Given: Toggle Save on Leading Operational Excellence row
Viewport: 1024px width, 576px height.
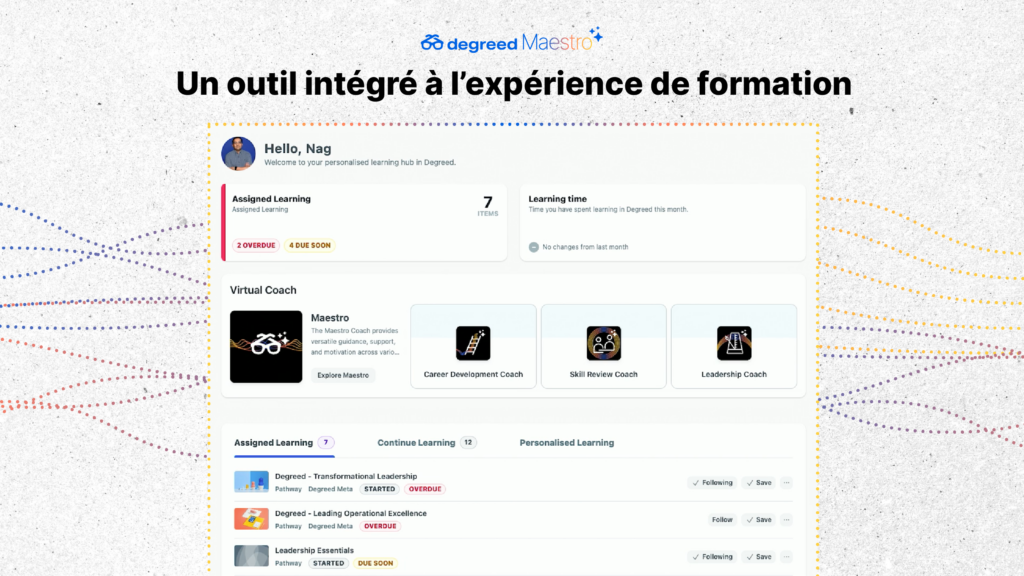Looking at the screenshot, I should pyautogui.click(x=759, y=520).
